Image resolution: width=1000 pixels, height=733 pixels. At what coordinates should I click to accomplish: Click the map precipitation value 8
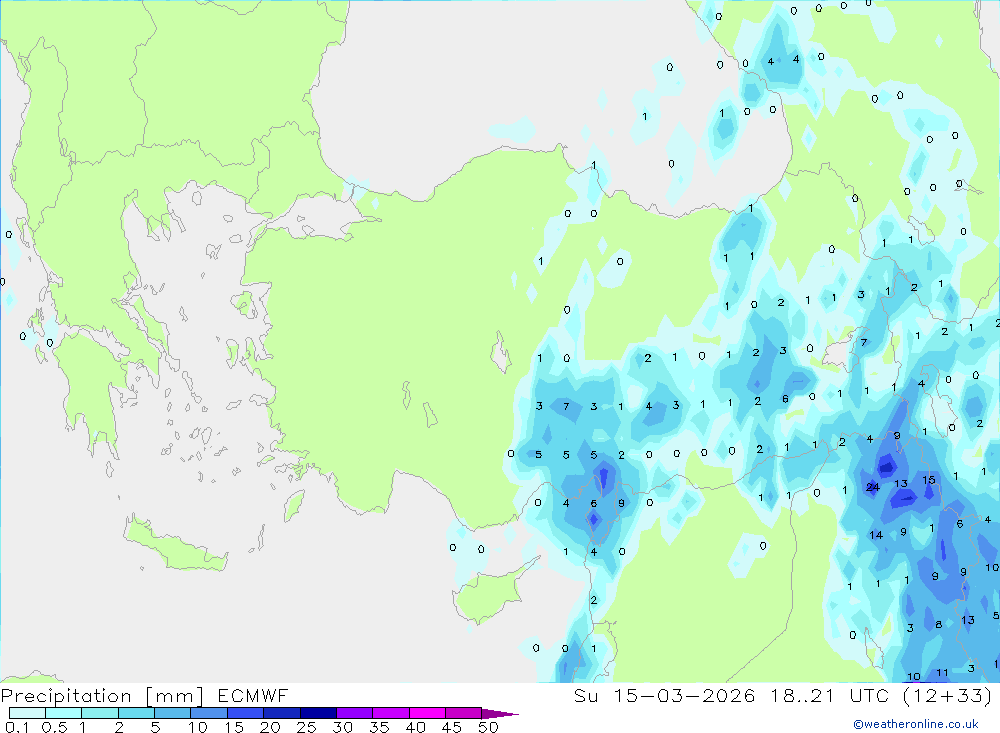[938, 625]
